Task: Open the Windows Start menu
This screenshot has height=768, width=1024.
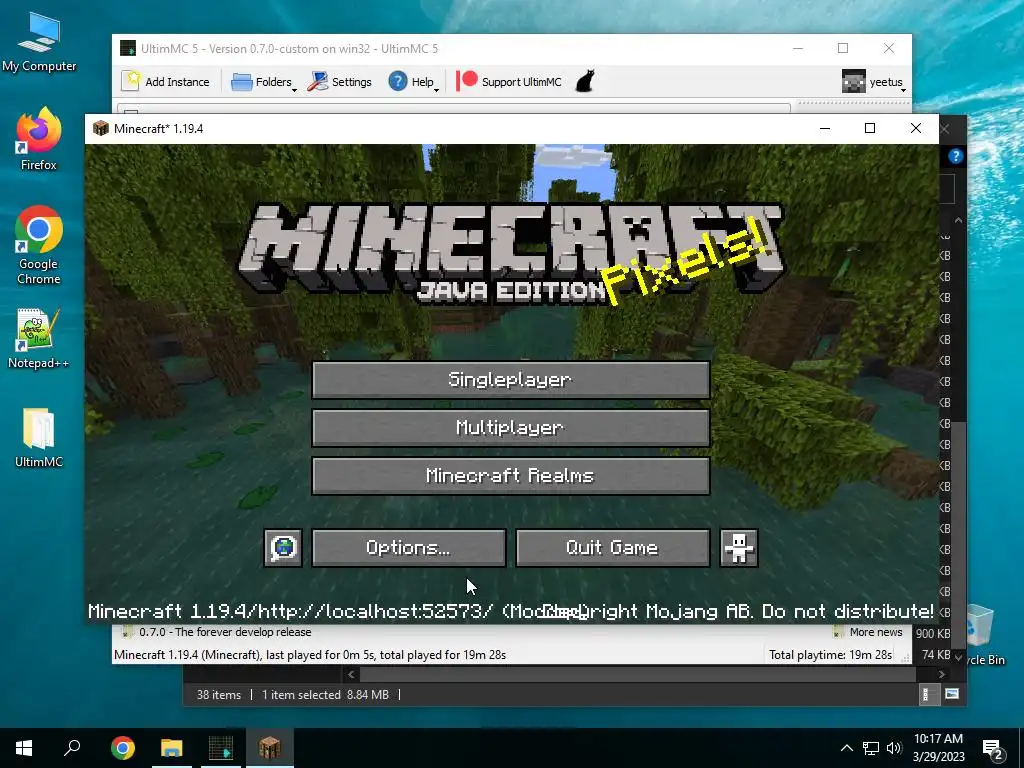Action: pos(24,748)
